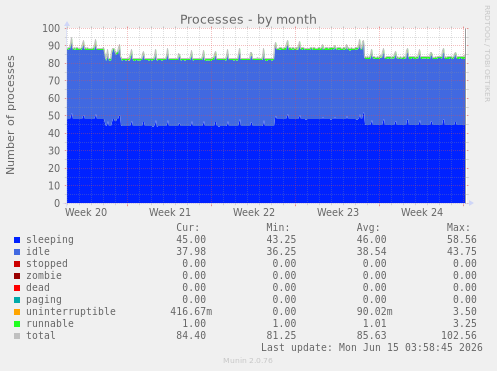Click the total minimum value 81.25
Screen dimensions: 497x371
[281, 336]
